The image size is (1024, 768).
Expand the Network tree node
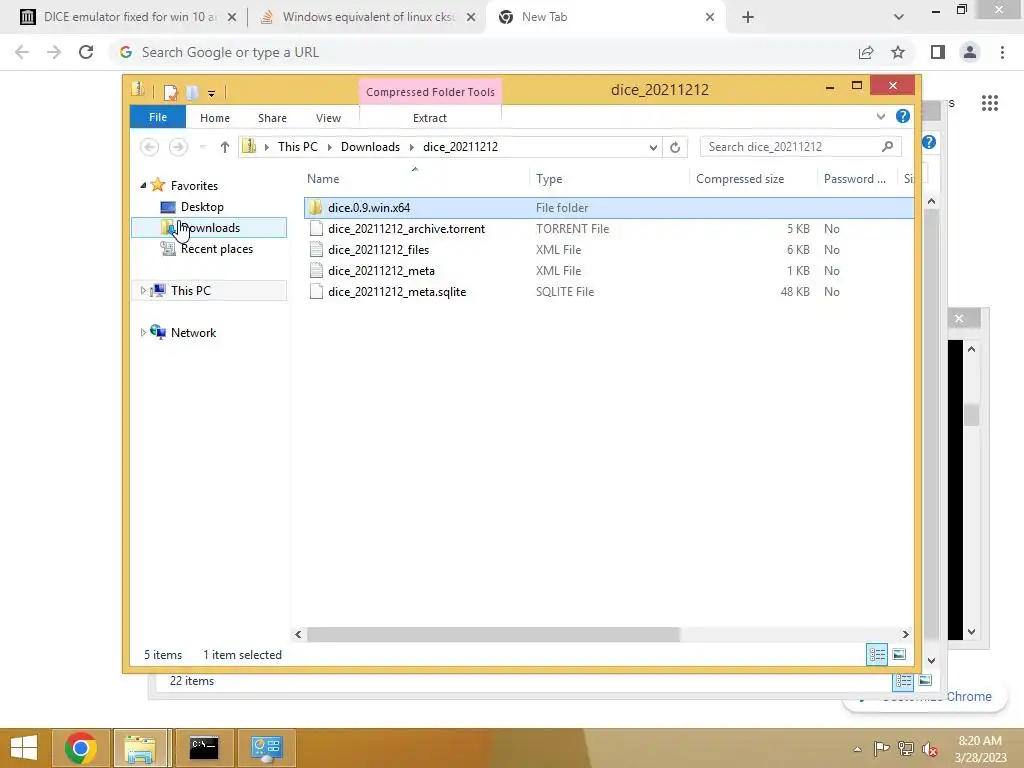tap(143, 332)
